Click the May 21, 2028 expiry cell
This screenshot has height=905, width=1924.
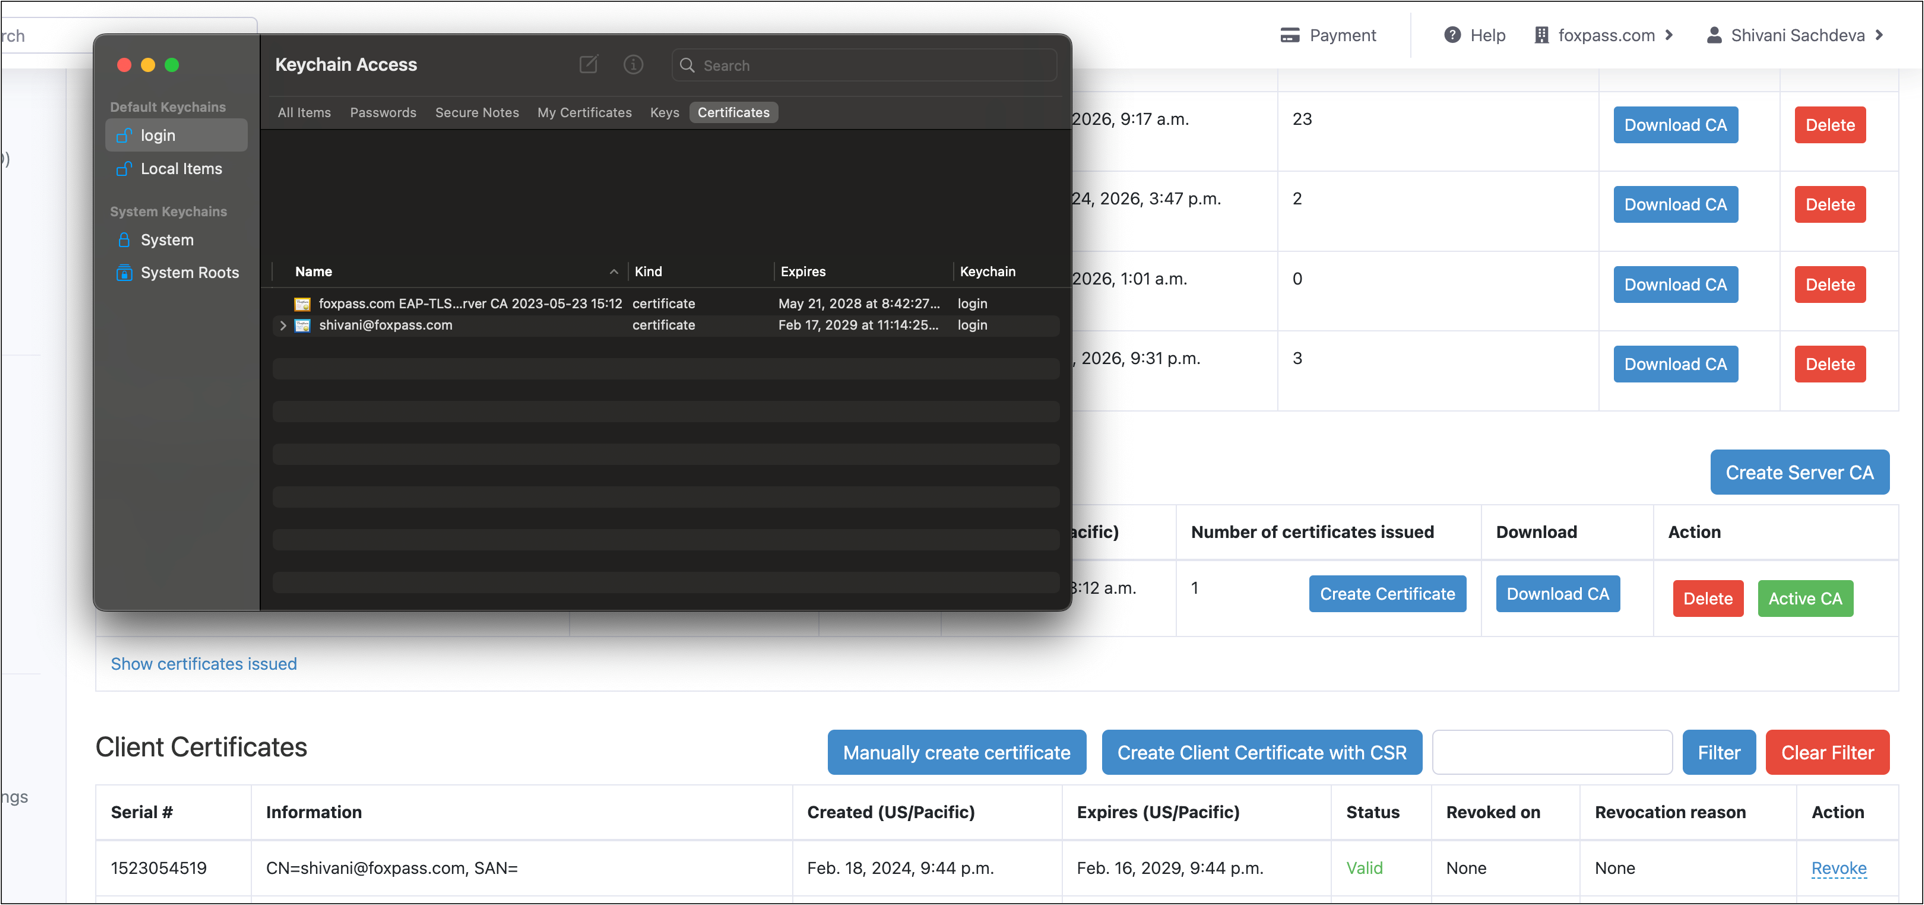(x=859, y=303)
